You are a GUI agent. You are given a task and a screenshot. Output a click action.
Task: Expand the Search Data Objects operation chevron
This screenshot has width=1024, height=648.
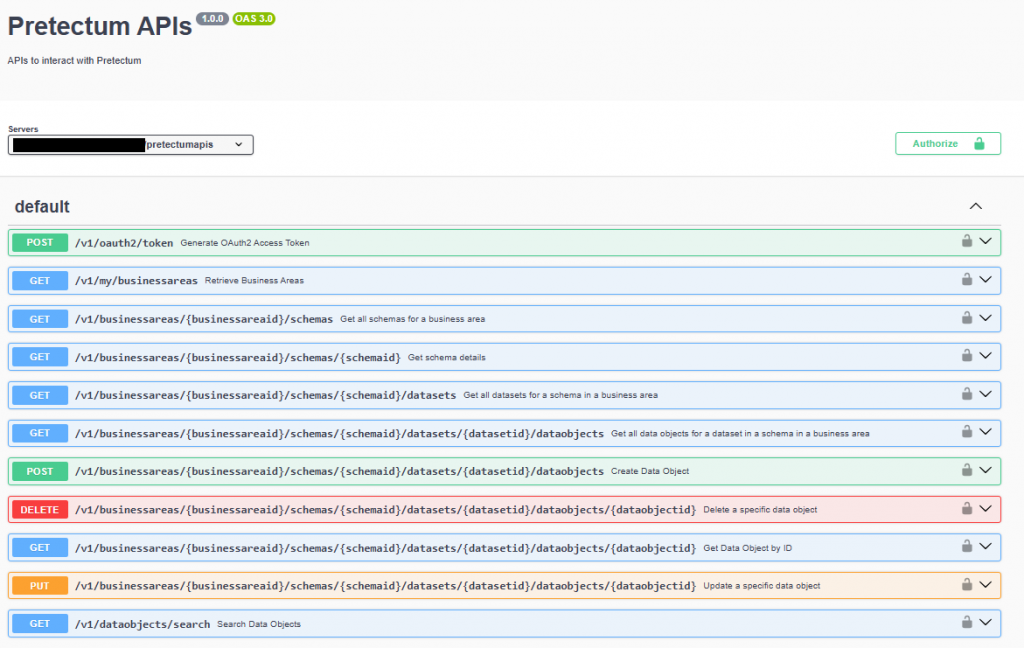coord(985,623)
